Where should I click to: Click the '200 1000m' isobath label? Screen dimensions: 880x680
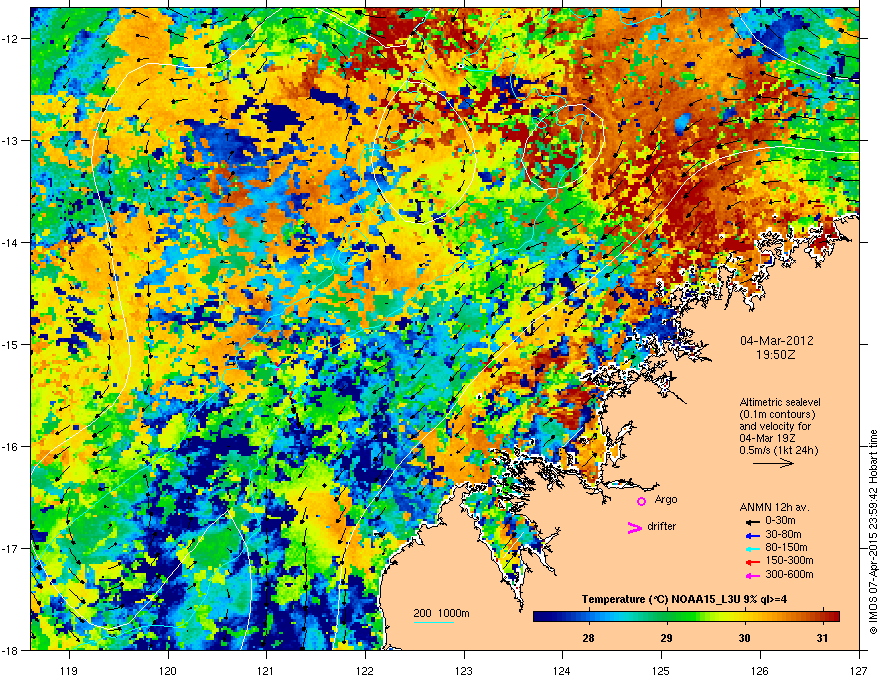441,613
